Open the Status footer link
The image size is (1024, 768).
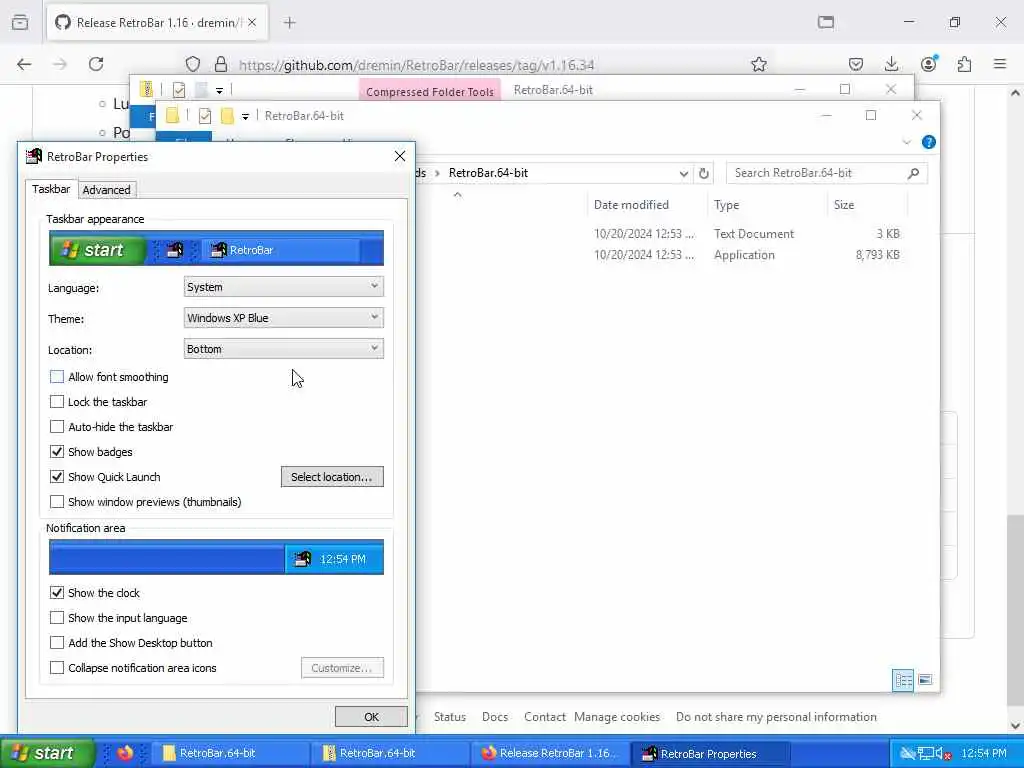coord(450,717)
